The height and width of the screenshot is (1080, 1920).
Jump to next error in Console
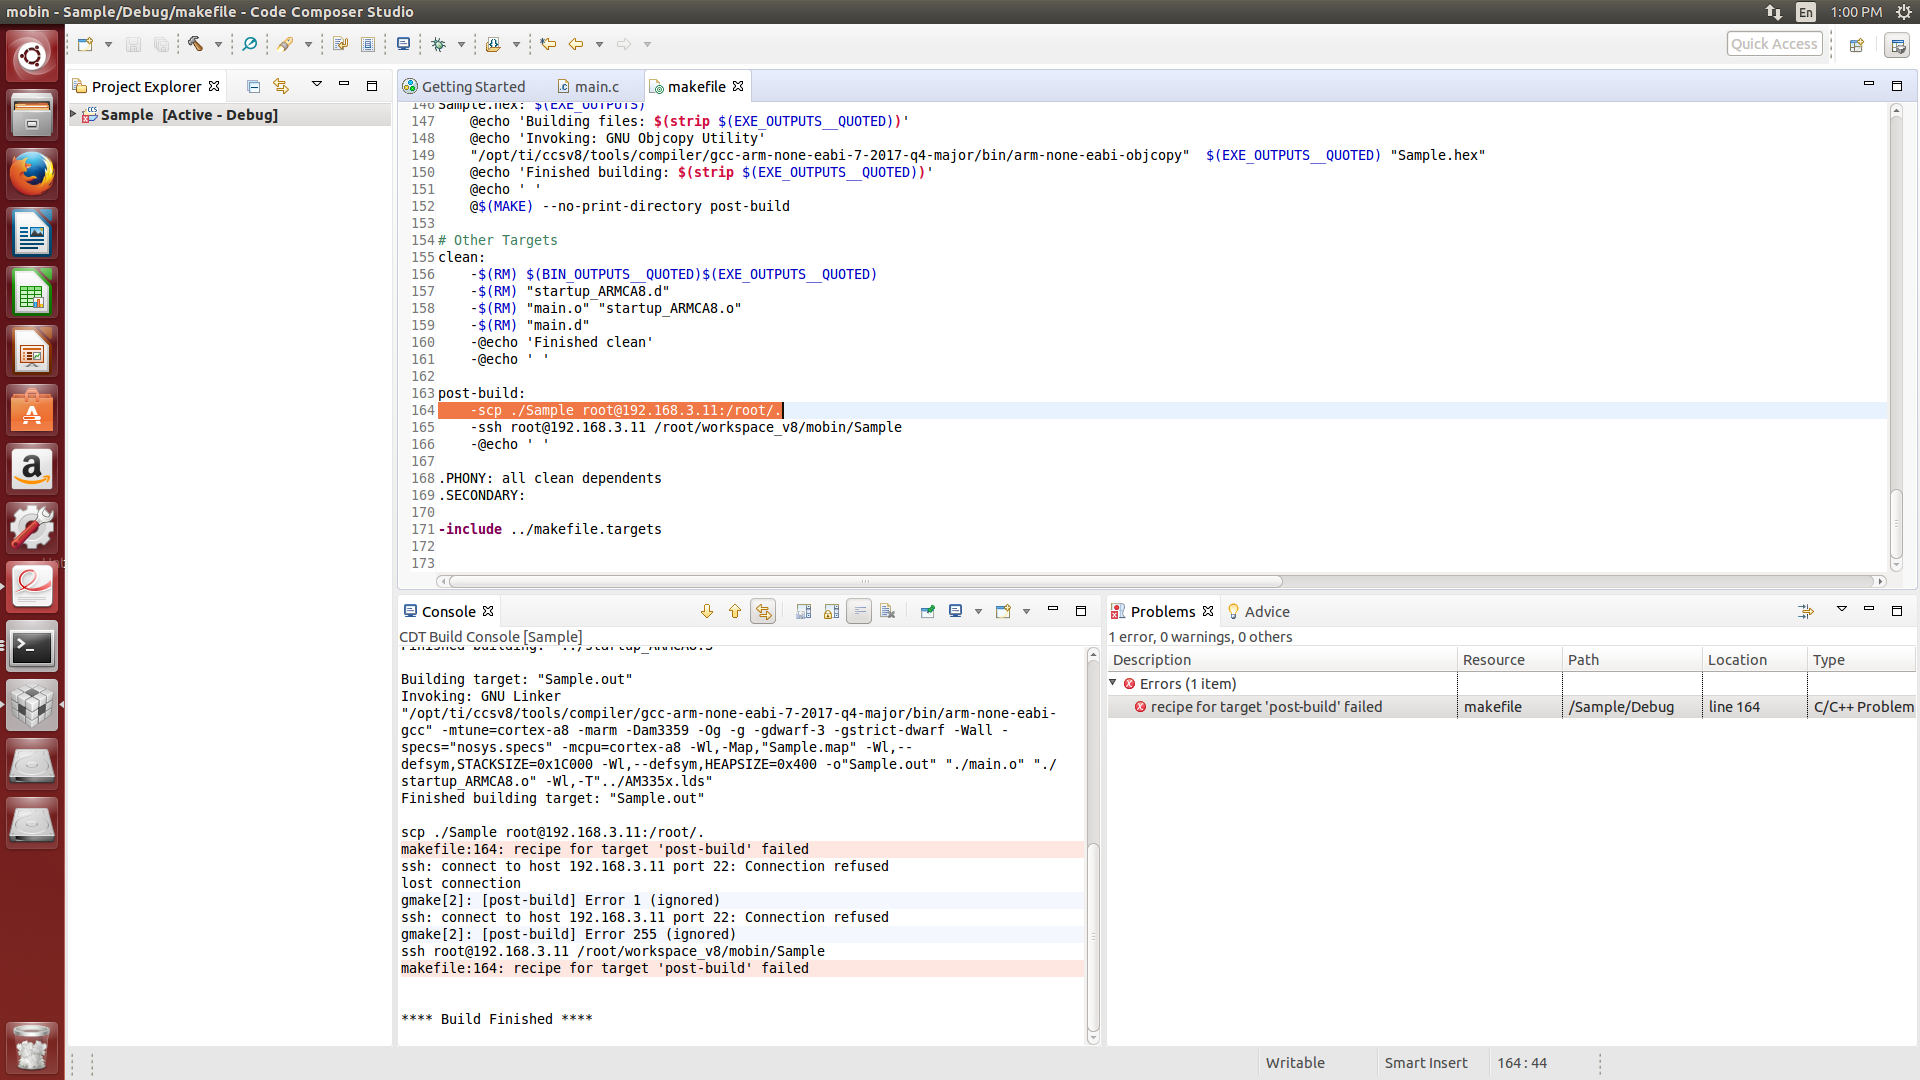tap(707, 611)
